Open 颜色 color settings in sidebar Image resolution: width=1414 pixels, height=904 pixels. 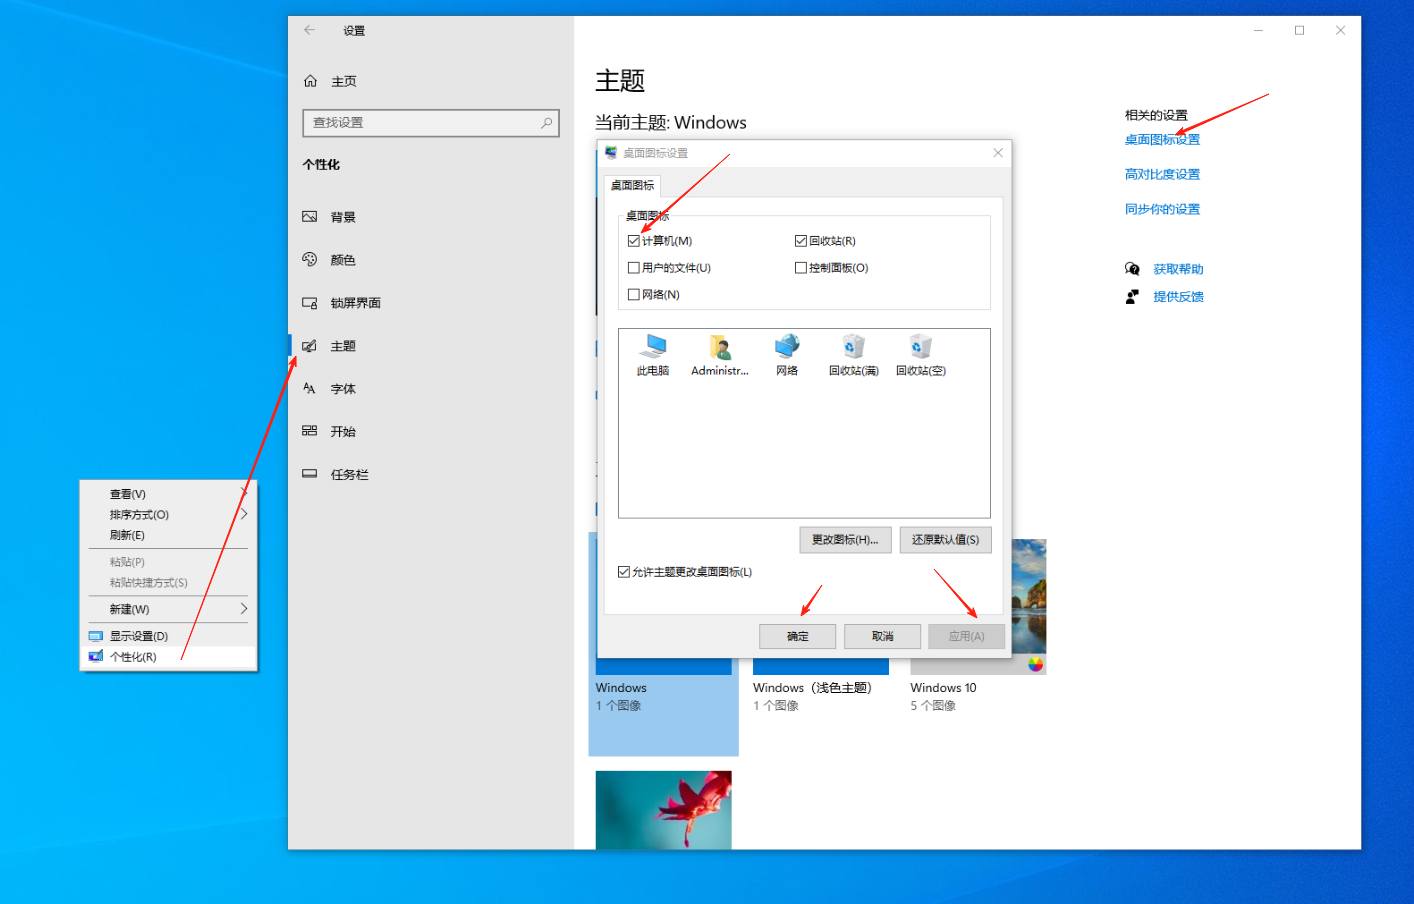(343, 260)
